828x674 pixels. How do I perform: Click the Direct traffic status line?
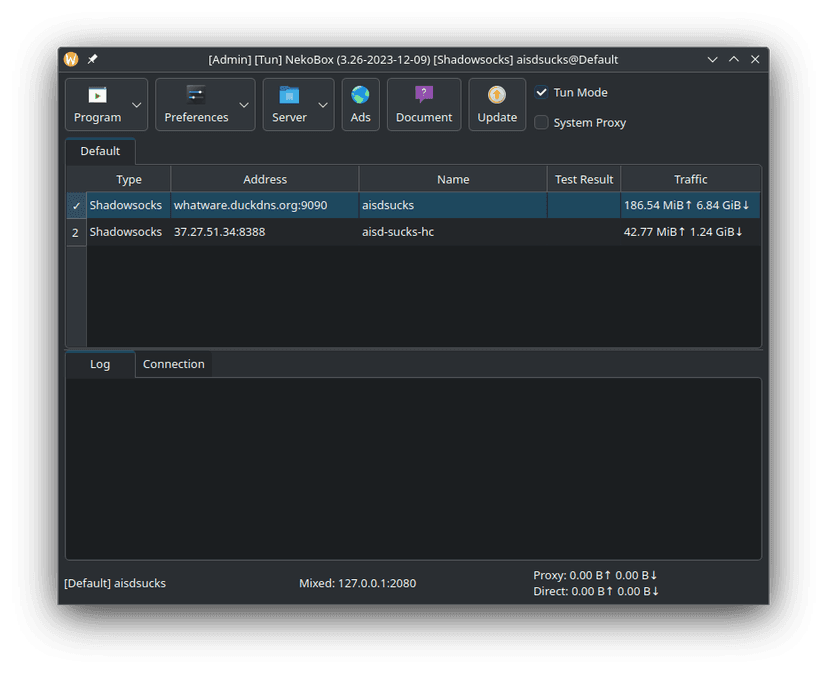coord(596,591)
